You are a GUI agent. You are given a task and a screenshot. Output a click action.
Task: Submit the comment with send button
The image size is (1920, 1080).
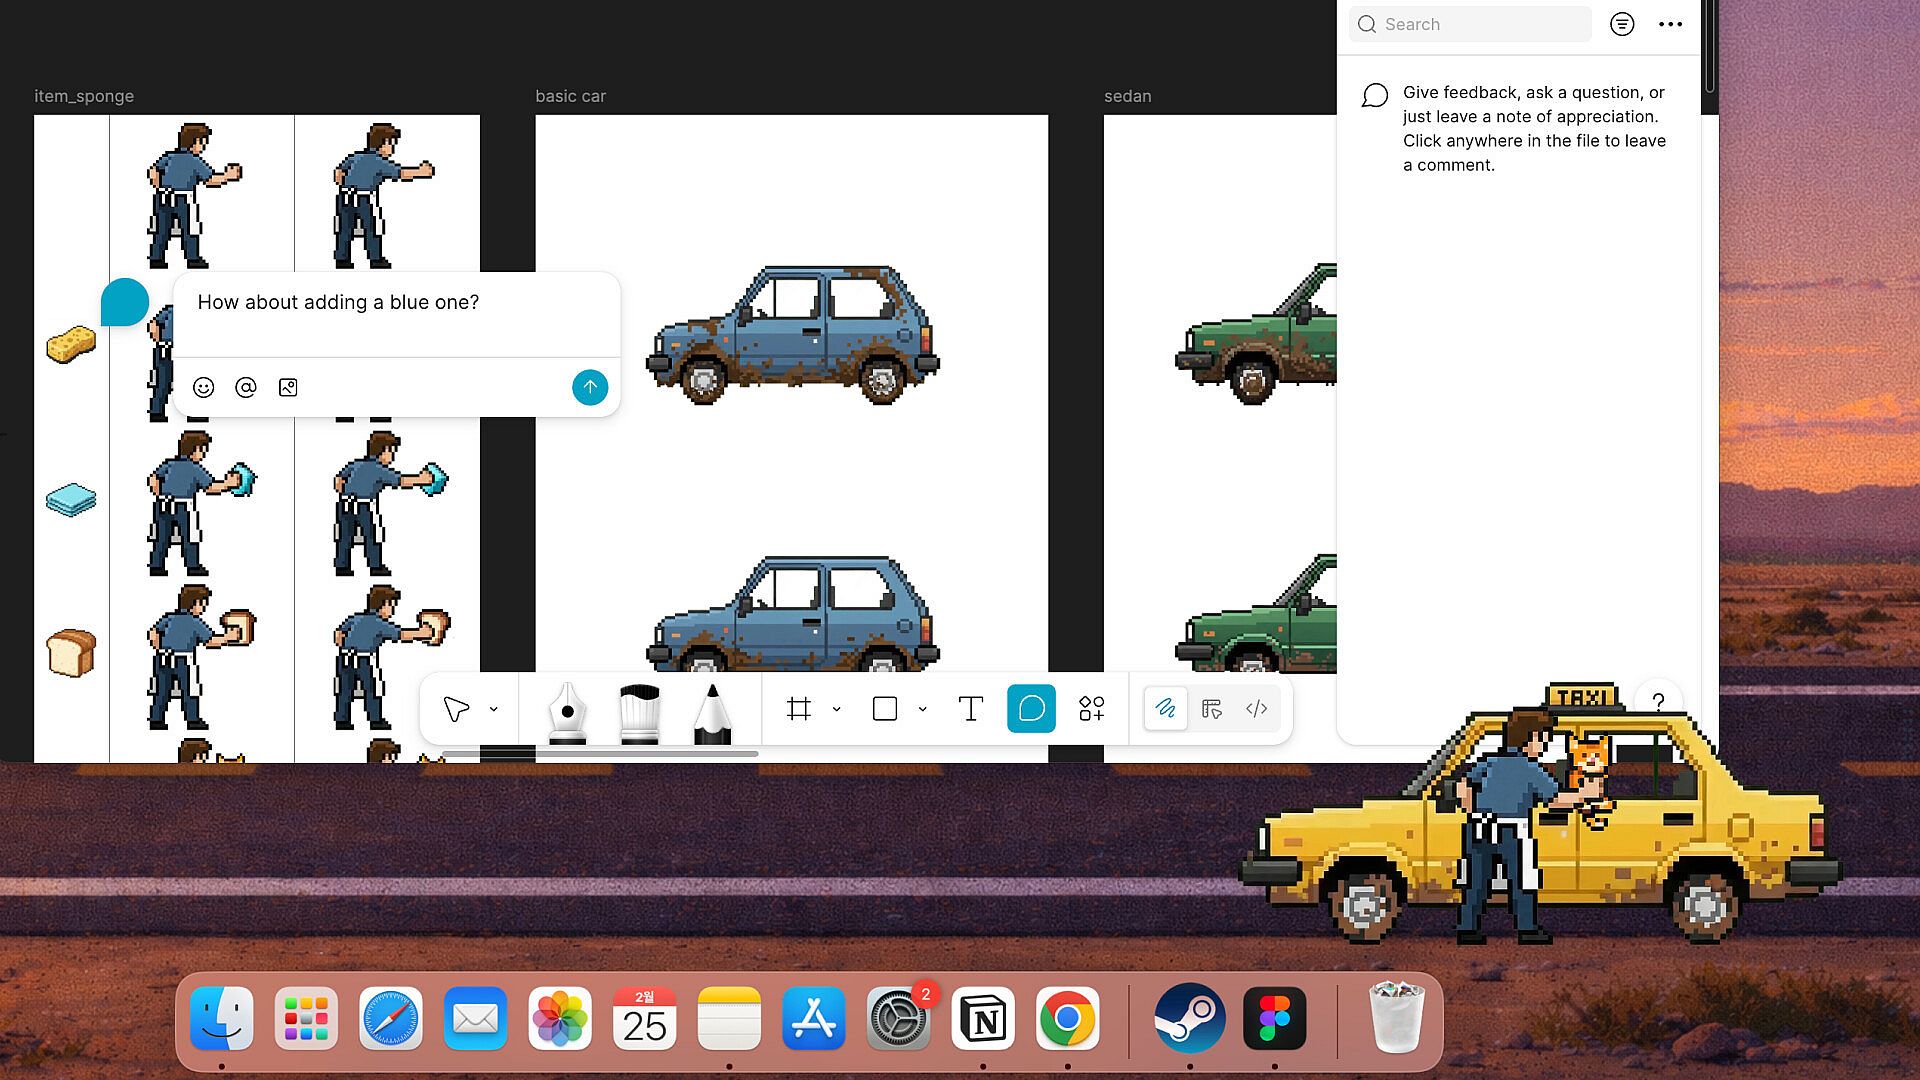[590, 387]
